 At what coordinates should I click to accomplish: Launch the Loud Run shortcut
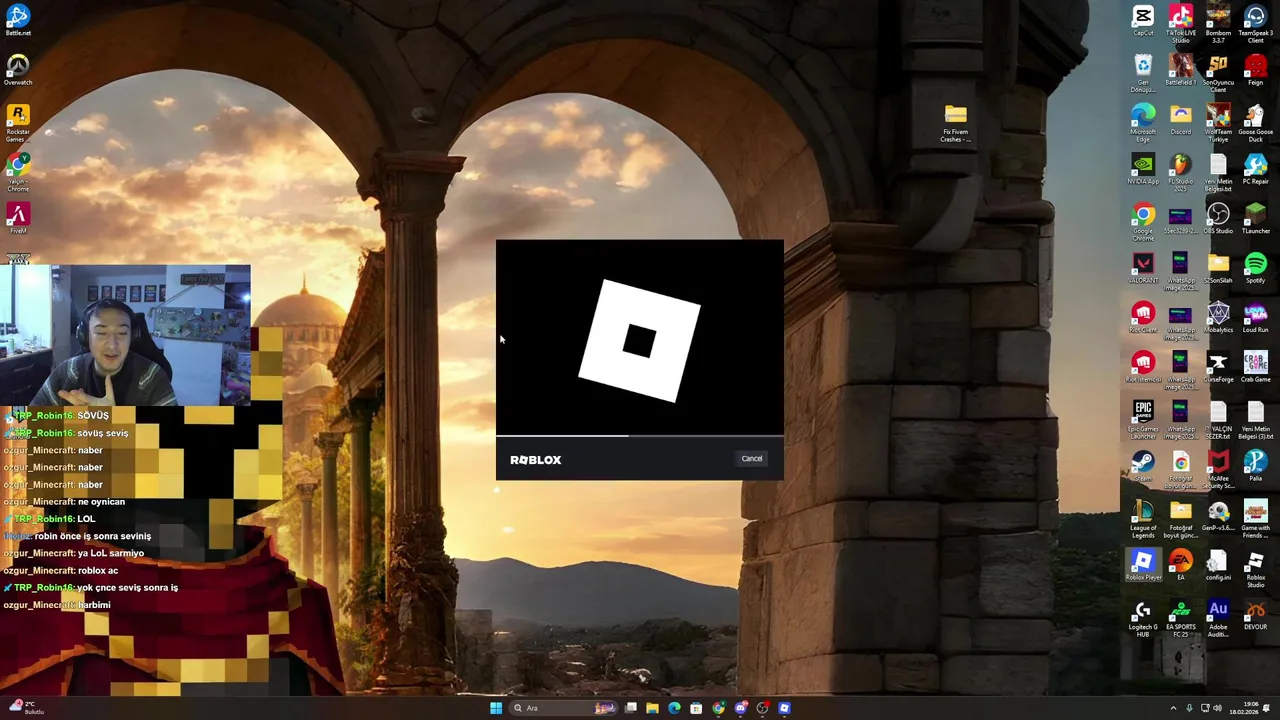point(1255,317)
